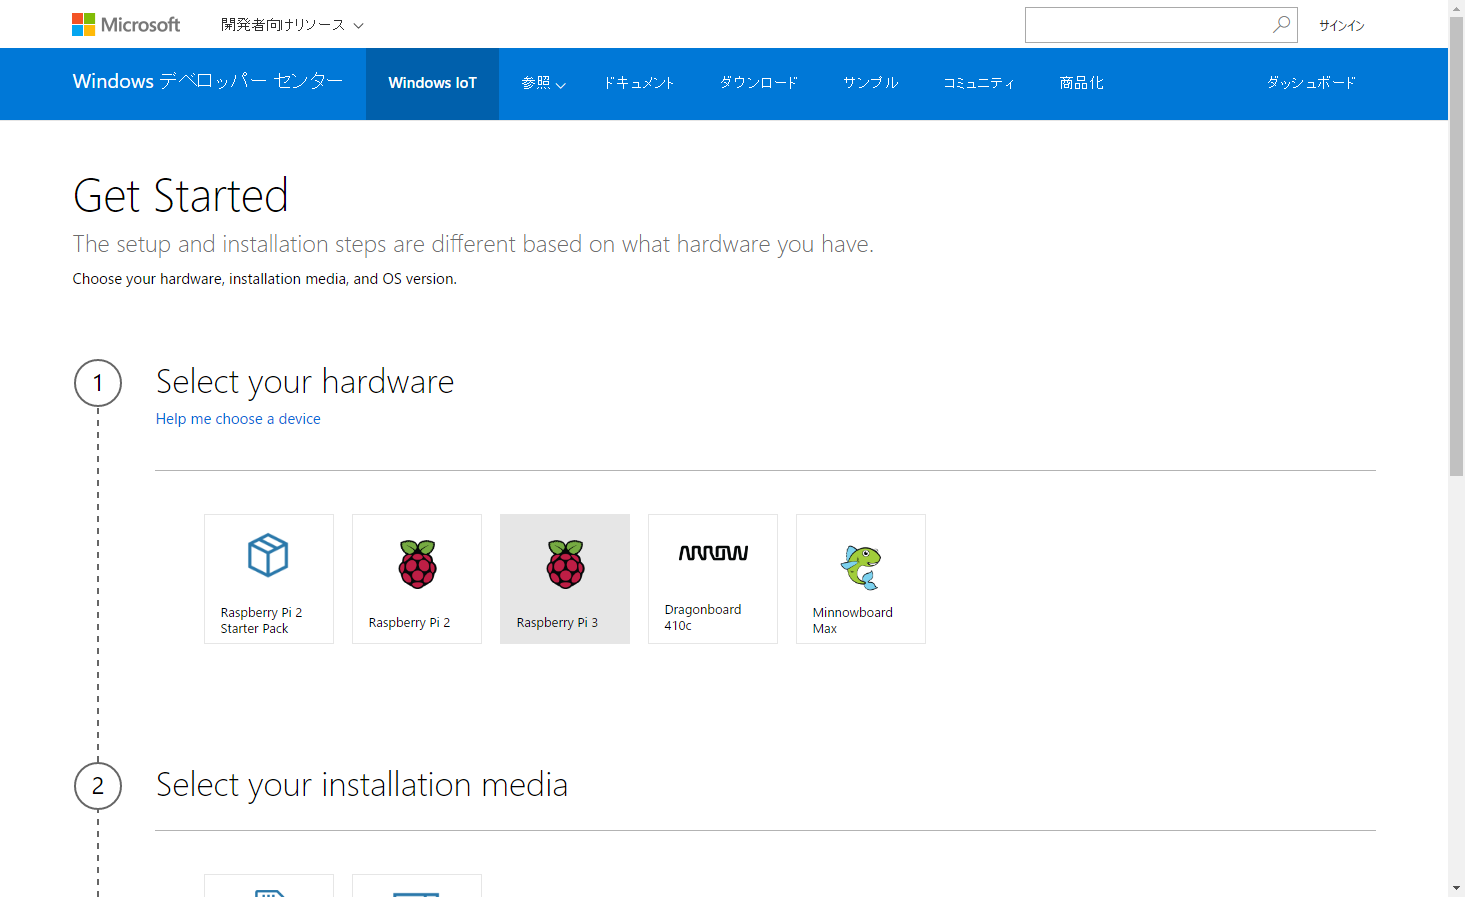Select the Raspberry Pi 3 hardware card
The image size is (1465, 897).
pos(565,579)
